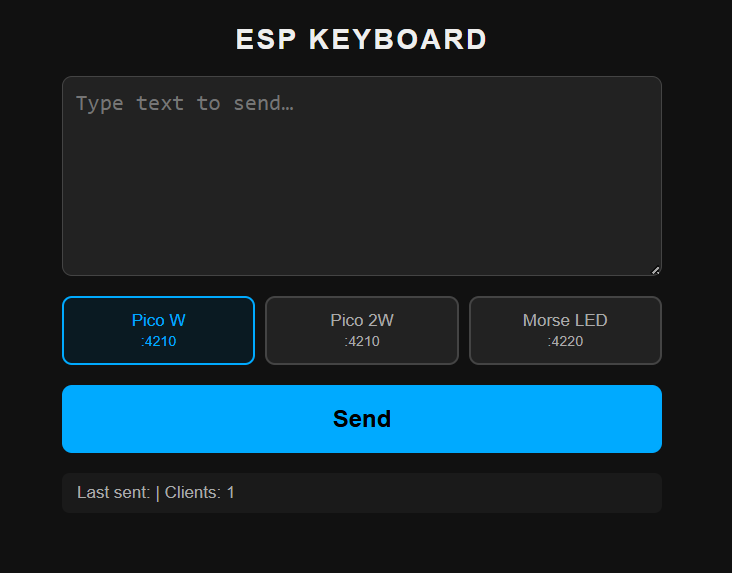Image resolution: width=732 pixels, height=573 pixels.
Task: Select the Pico 2W target
Action: (361, 330)
